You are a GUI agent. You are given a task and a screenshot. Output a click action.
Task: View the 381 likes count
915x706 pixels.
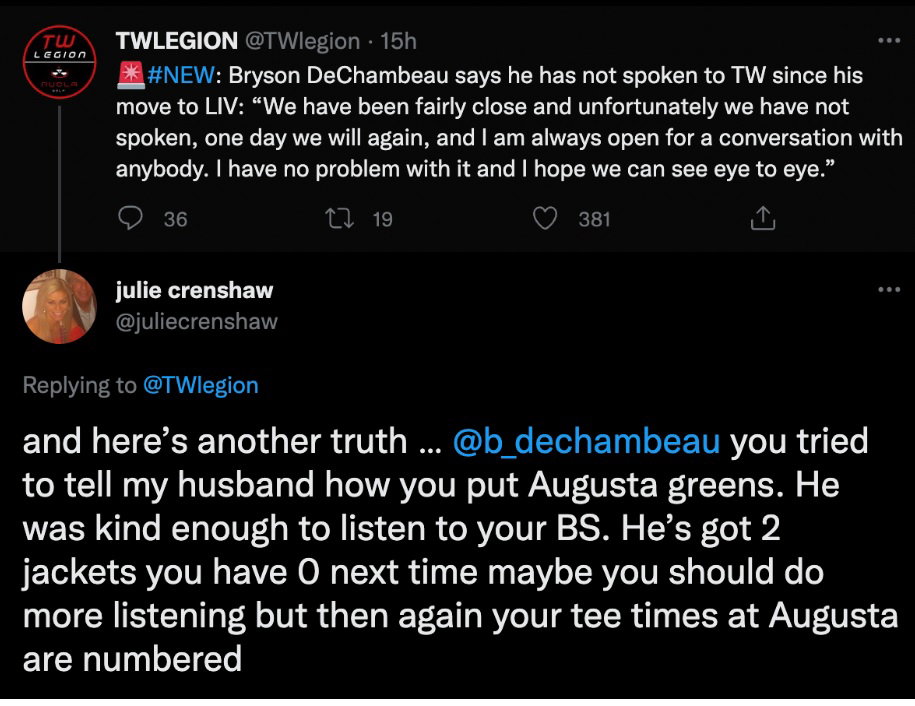592,218
